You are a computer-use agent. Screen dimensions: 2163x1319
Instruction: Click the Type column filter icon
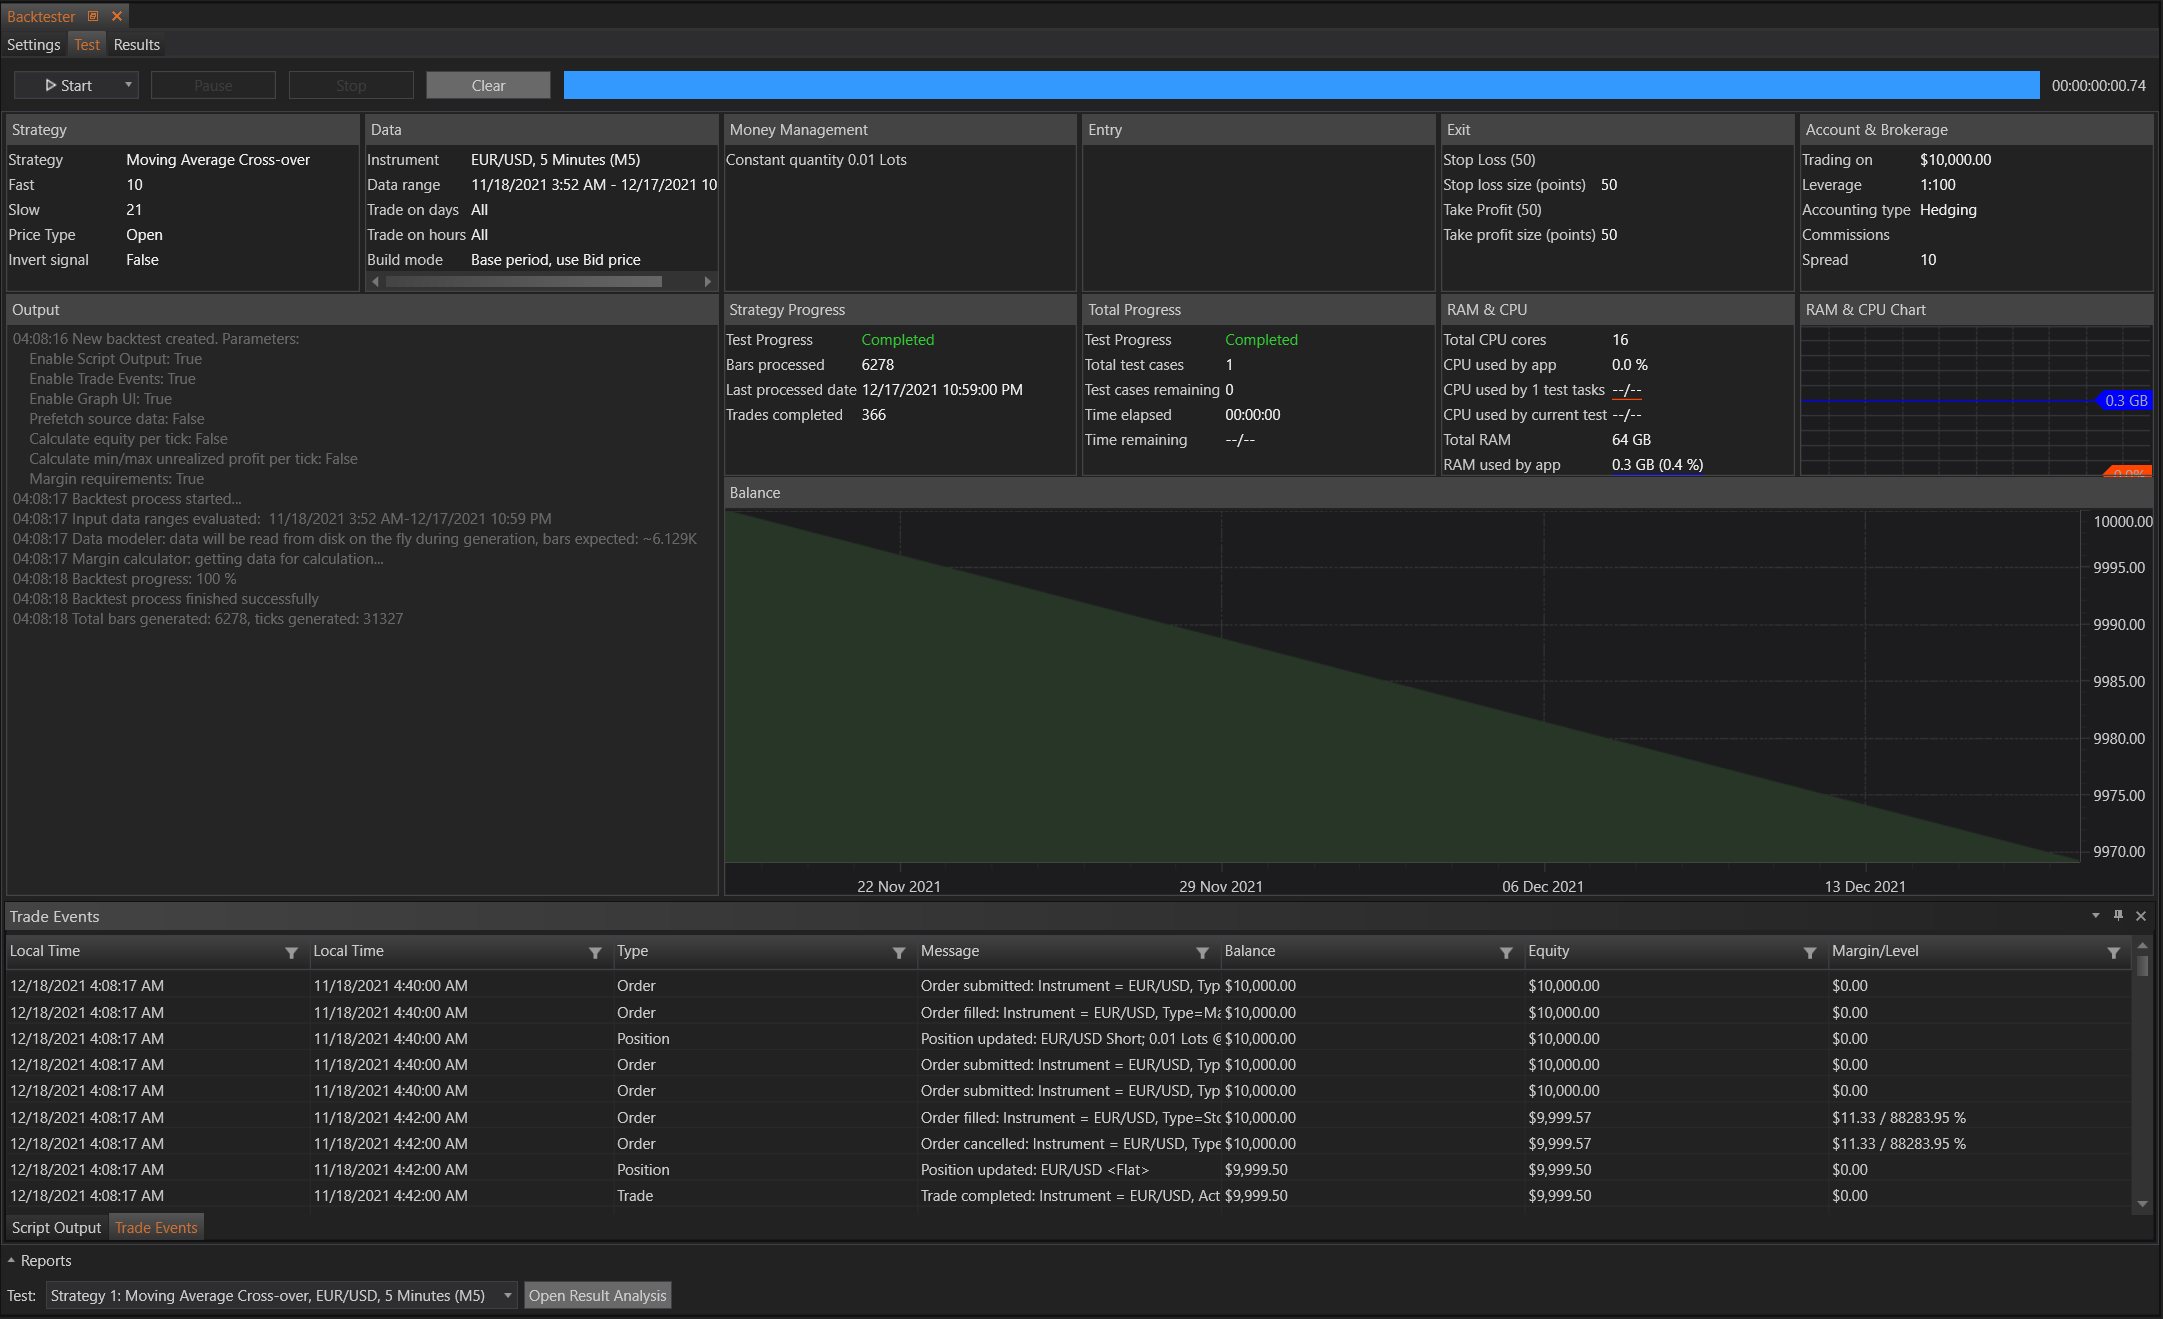tap(898, 953)
